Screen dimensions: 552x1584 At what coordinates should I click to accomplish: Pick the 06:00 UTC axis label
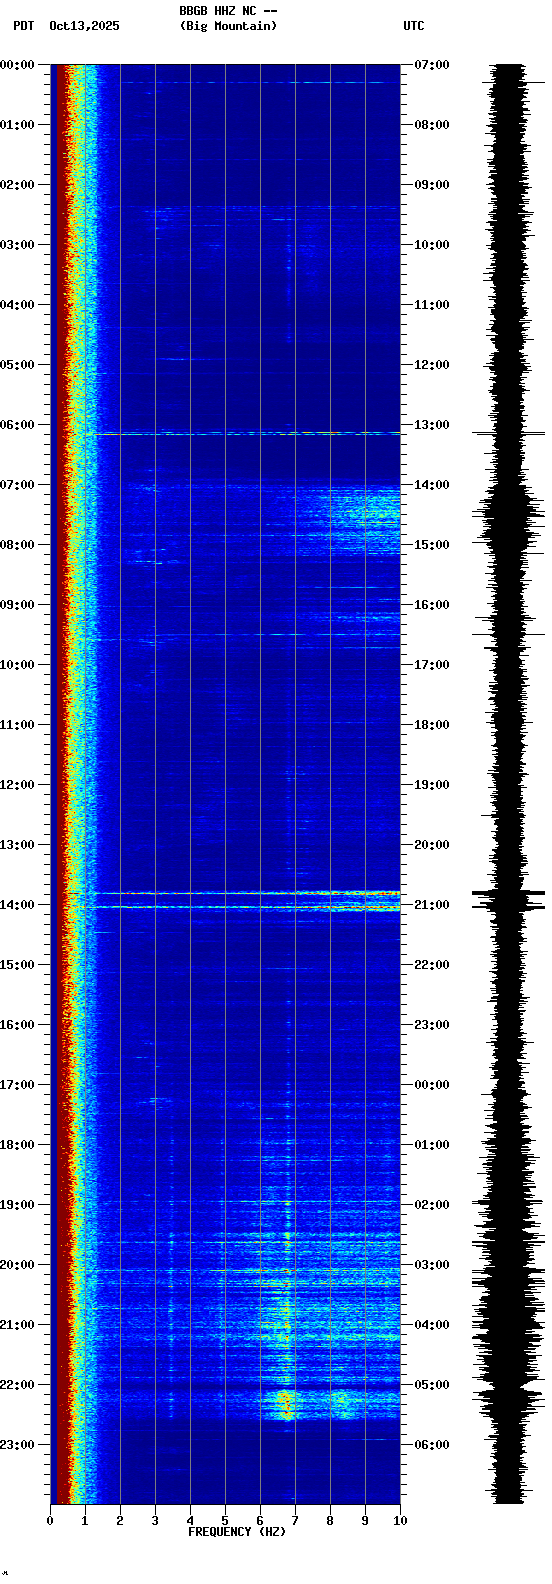[x=432, y=1445]
